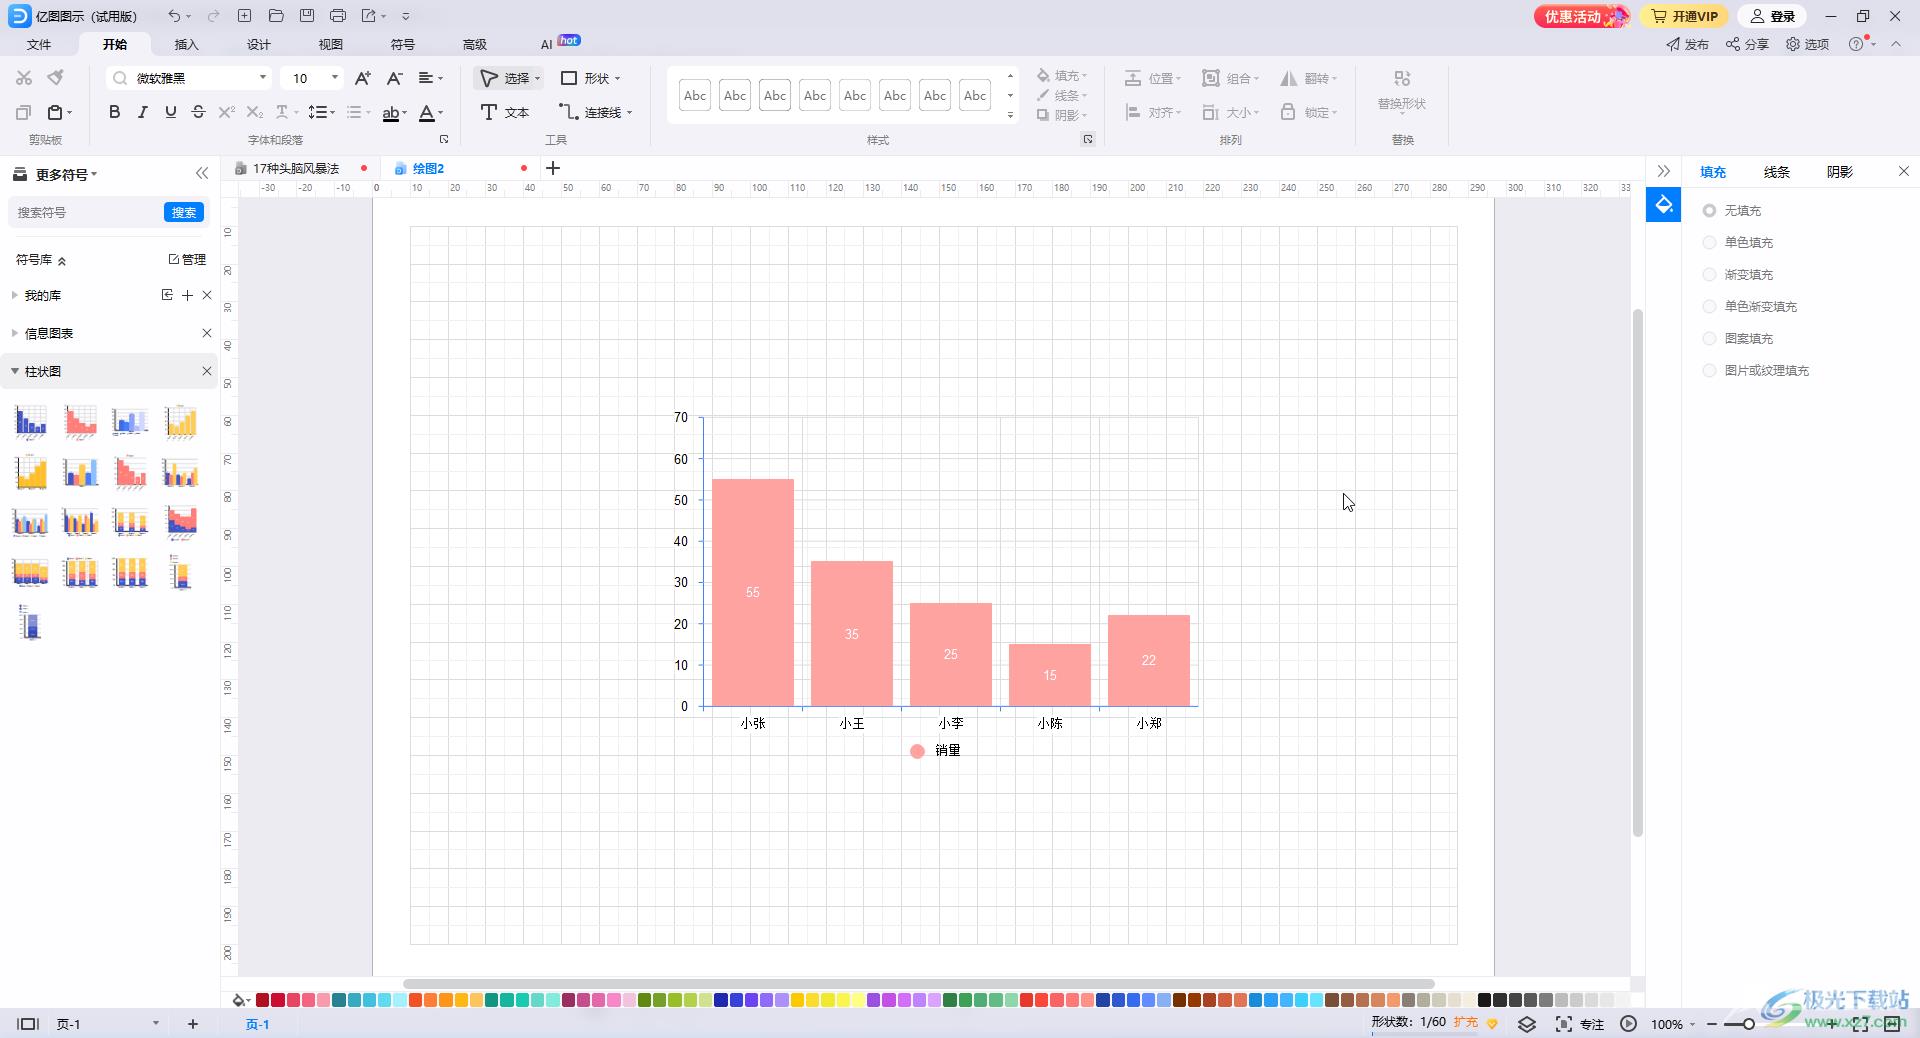Select 单色渐变填充 radio option
This screenshot has height=1038, width=1920.
pyautogui.click(x=1709, y=306)
